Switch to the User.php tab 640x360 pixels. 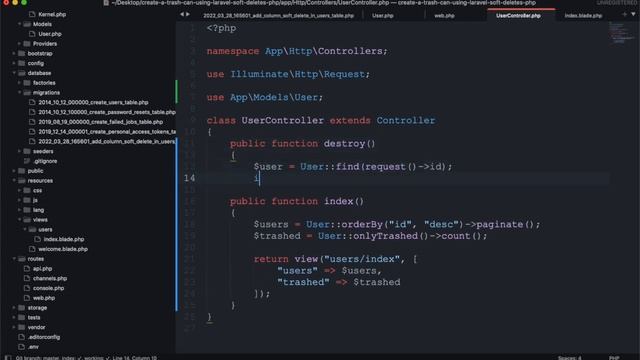coord(383,16)
